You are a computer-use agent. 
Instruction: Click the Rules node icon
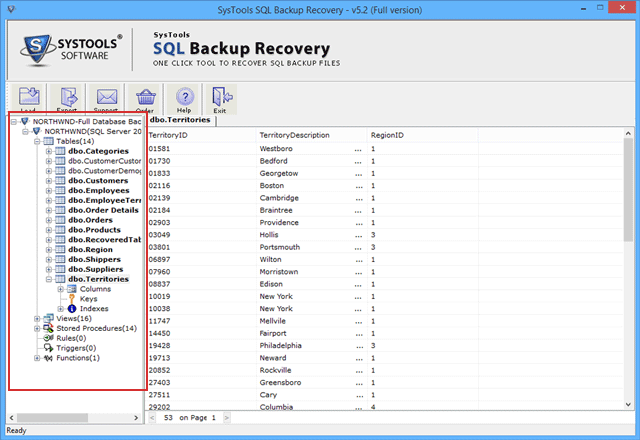coord(49,338)
